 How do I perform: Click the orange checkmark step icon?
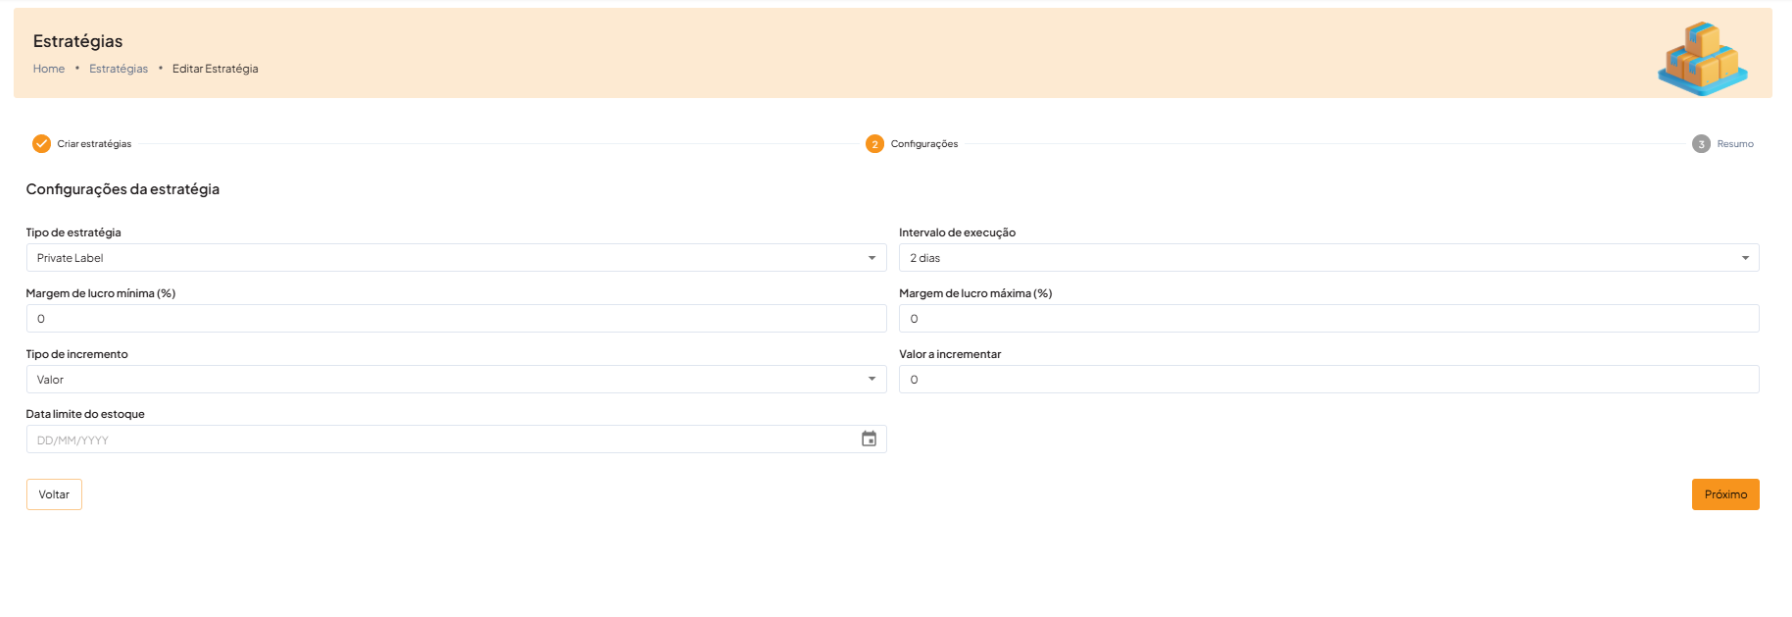point(41,144)
